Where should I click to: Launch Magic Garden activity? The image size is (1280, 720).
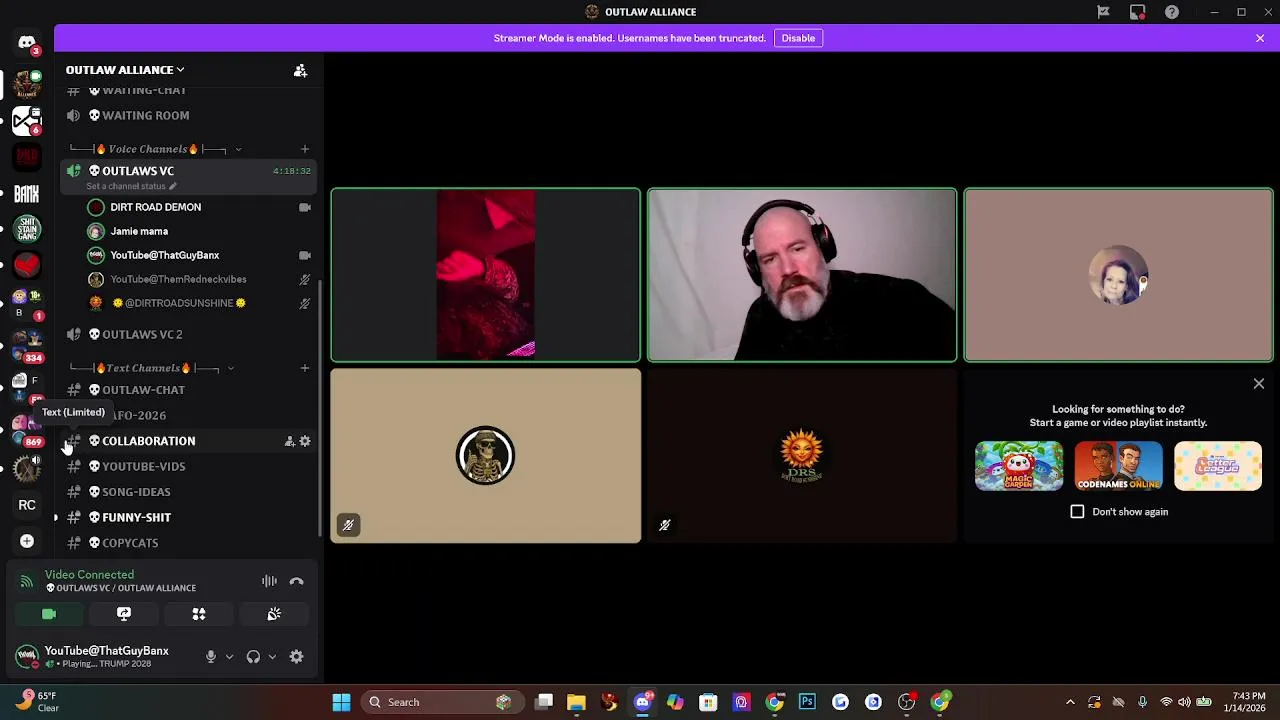point(1019,466)
